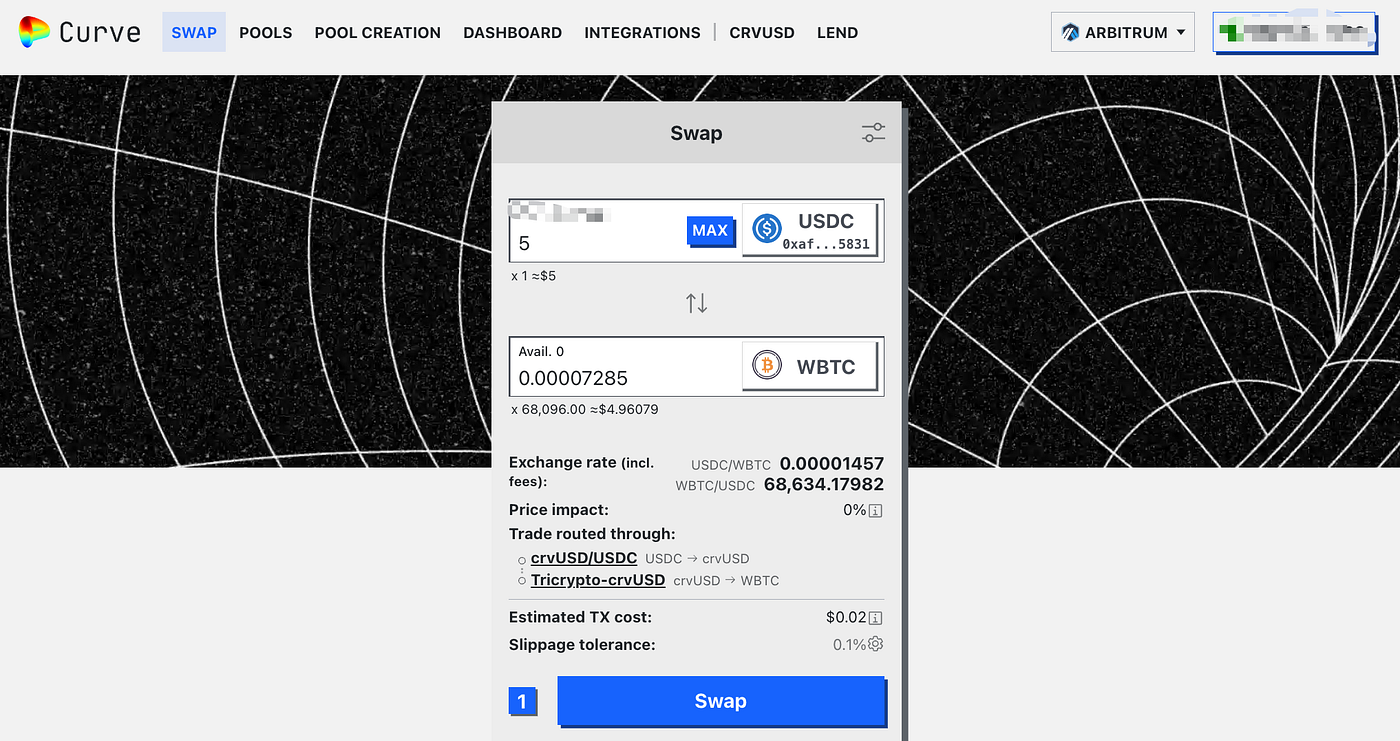Click the MAX button
Viewport: 1400px width, 741px height.
pos(711,230)
